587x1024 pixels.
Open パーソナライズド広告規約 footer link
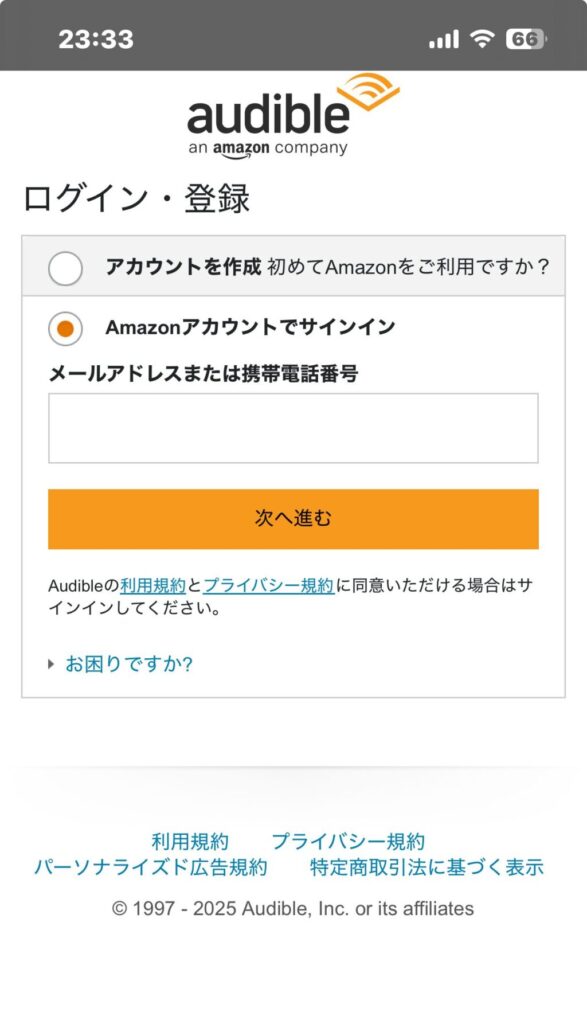click(151, 867)
